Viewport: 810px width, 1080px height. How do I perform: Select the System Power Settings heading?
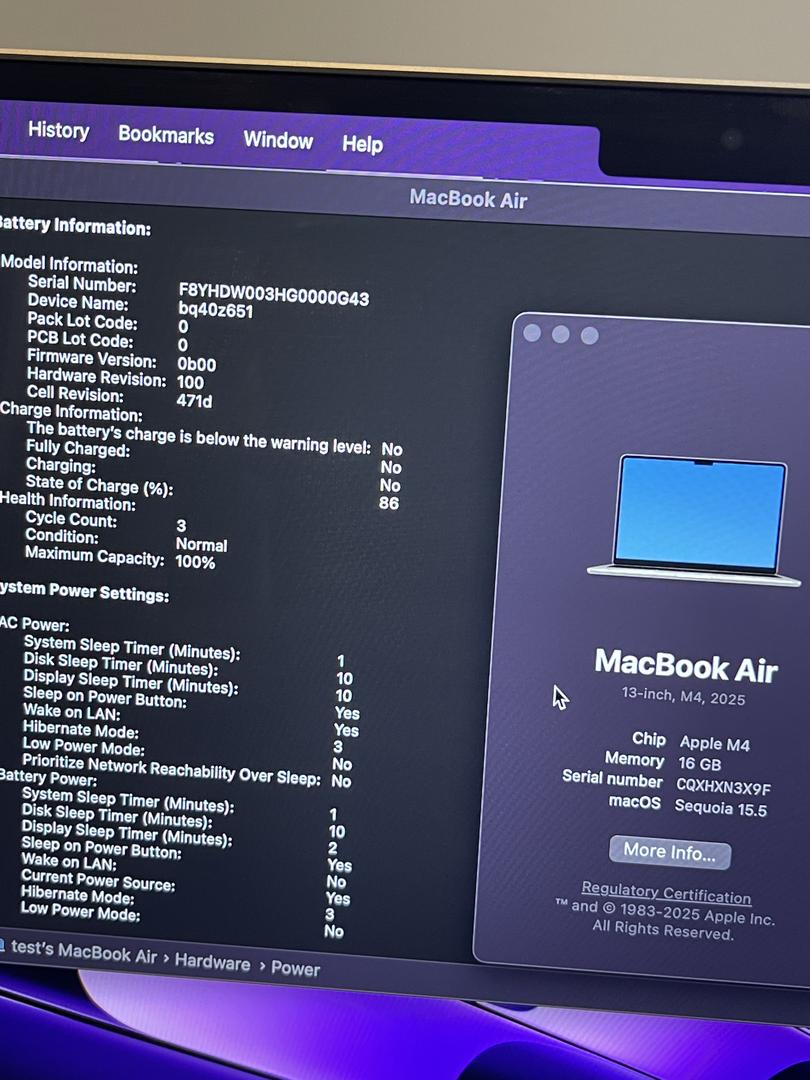83,592
